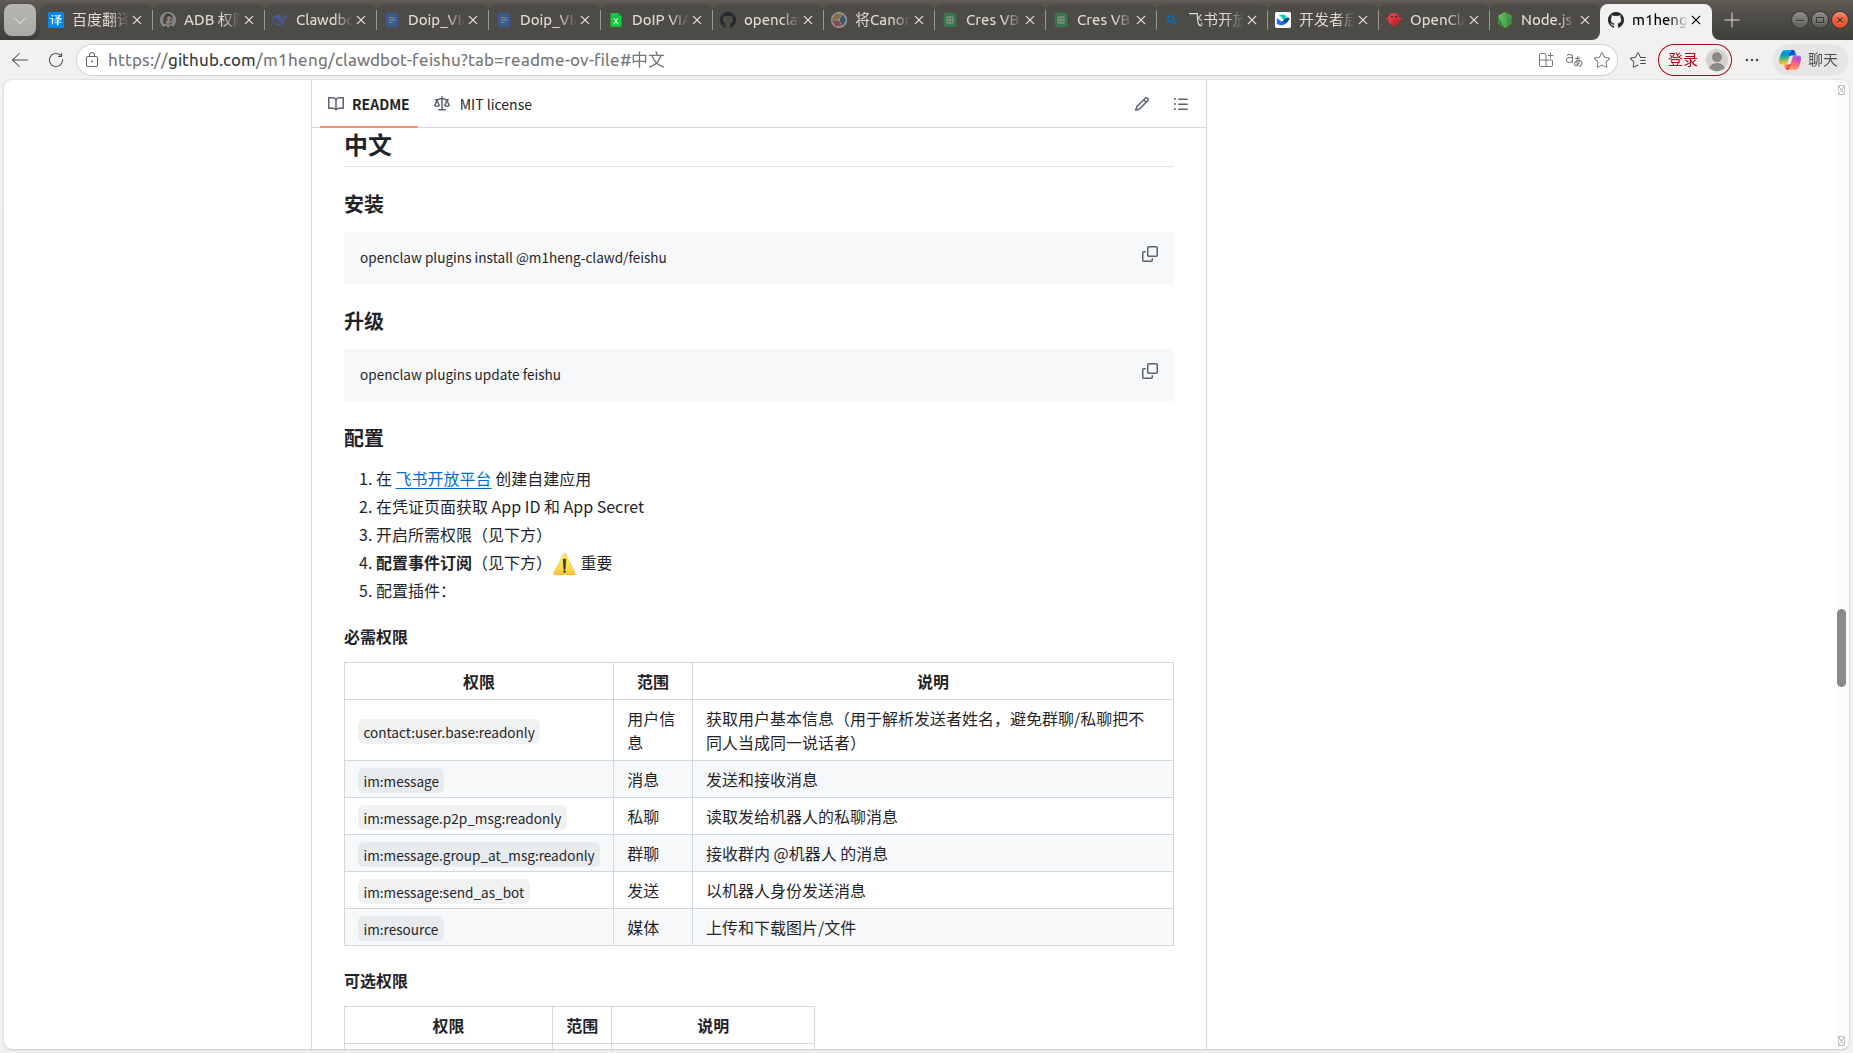The height and width of the screenshot is (1053, 1853).
Task: Reload the current page
Action: pos(56,60)
